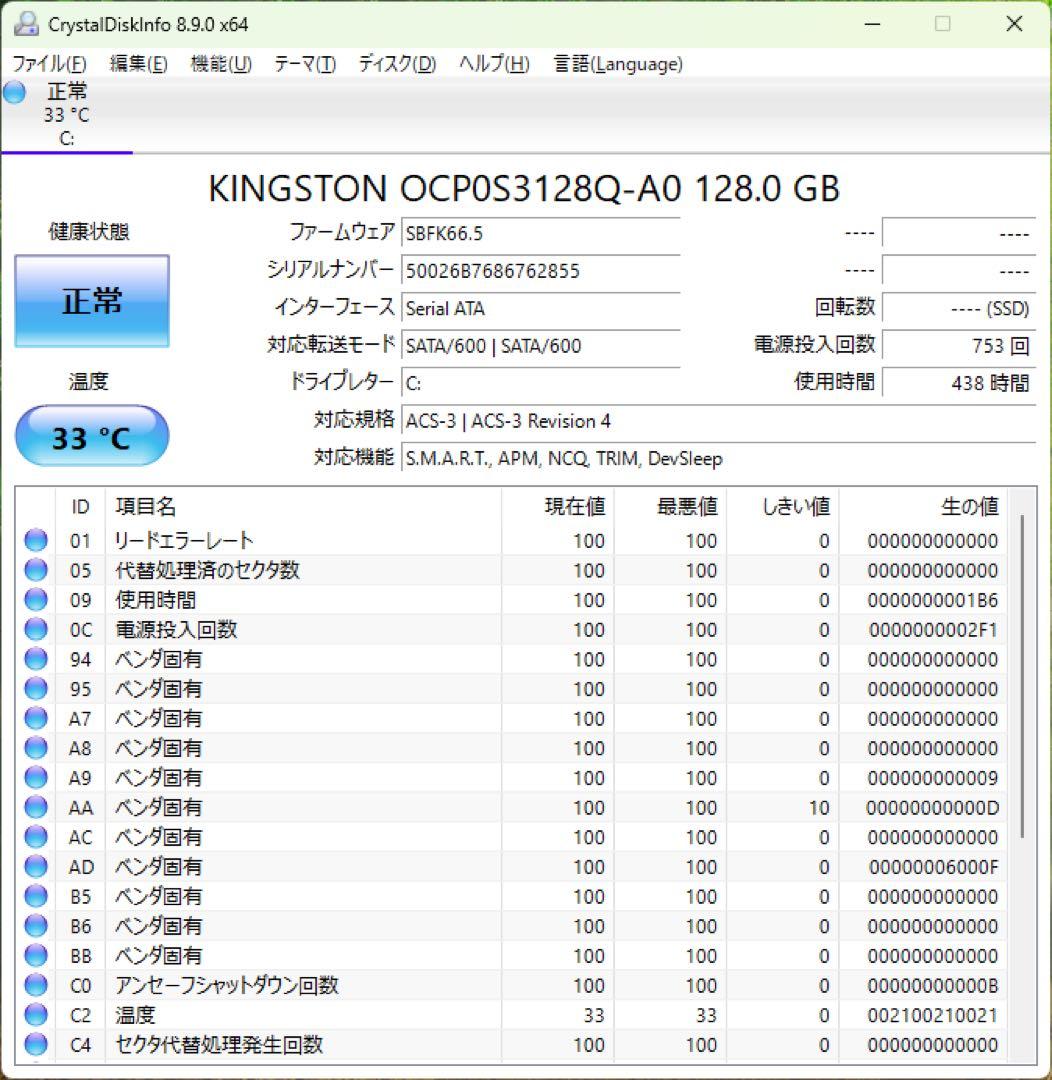The width and height of the screenshot is (1052, 1080).
Task: Click the status icon beside 使用時間 attribute 09
Action: click(x=35, y=599)
